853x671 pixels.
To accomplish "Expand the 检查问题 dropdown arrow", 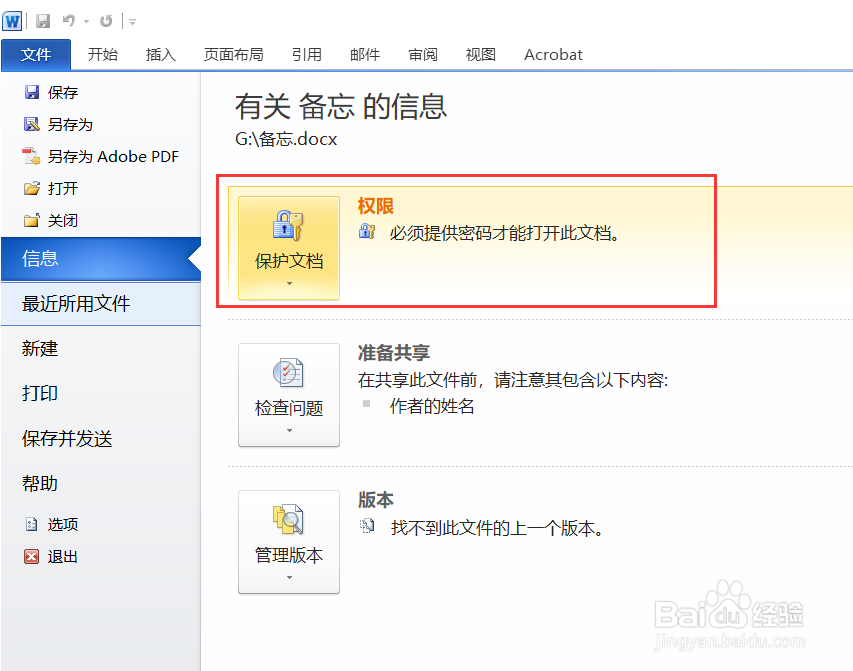I will [x=289, y=430].
